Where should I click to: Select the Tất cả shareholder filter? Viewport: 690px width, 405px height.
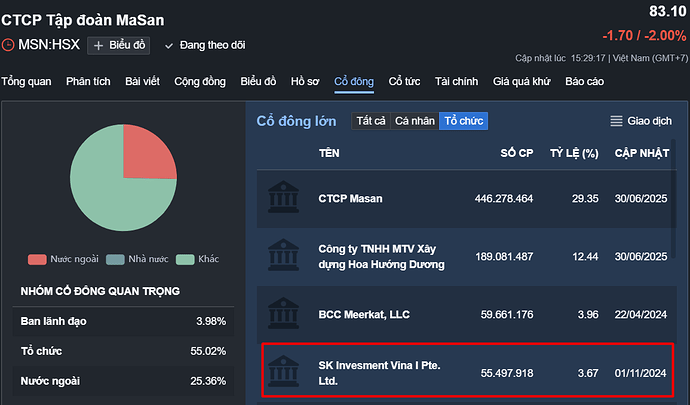click(371, 121)
